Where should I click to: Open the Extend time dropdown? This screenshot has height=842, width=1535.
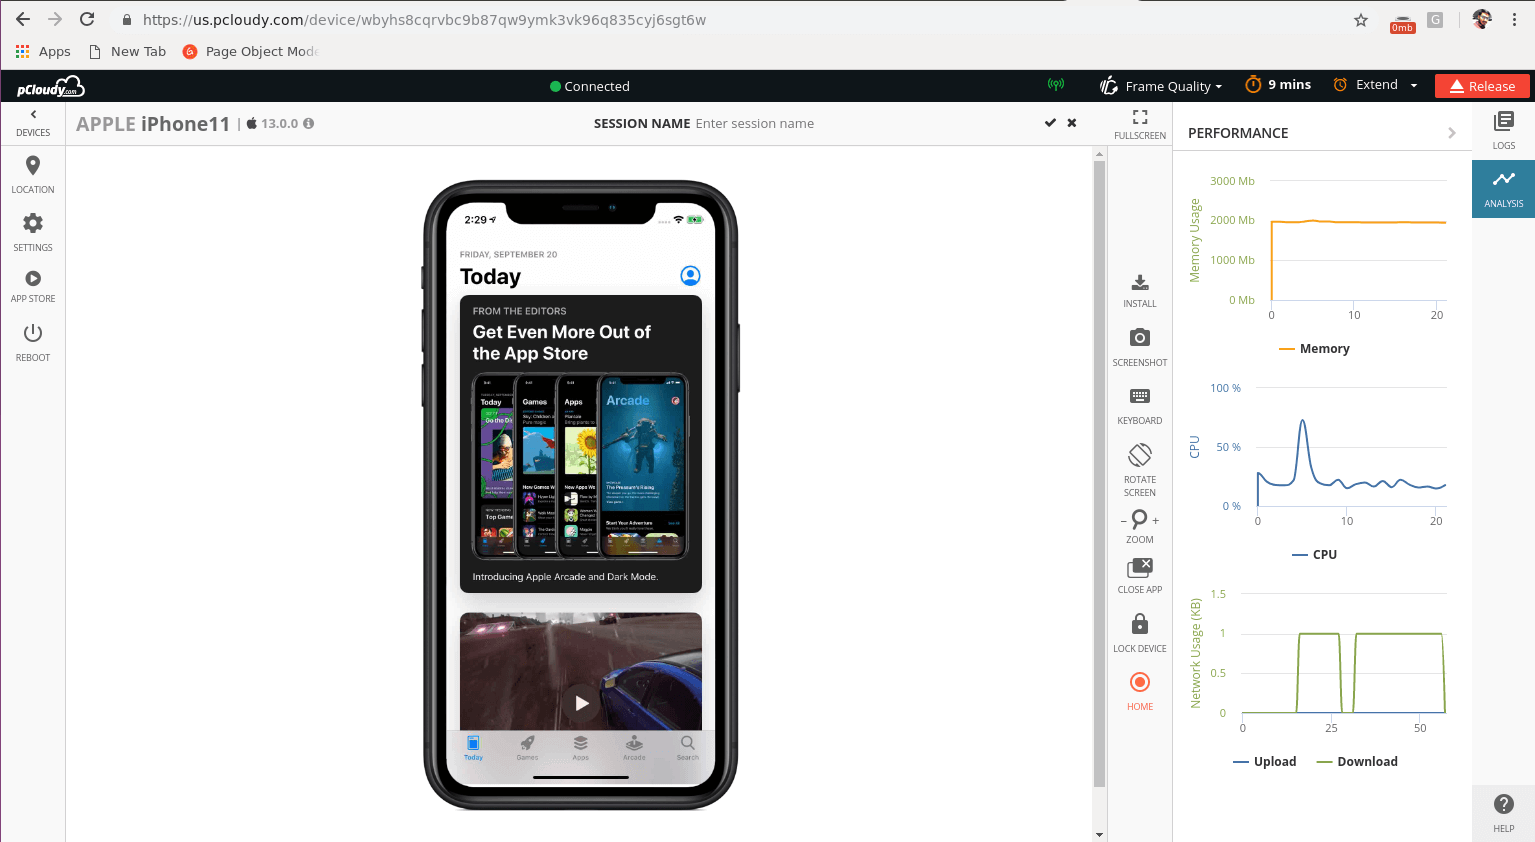click(1376, 85)
